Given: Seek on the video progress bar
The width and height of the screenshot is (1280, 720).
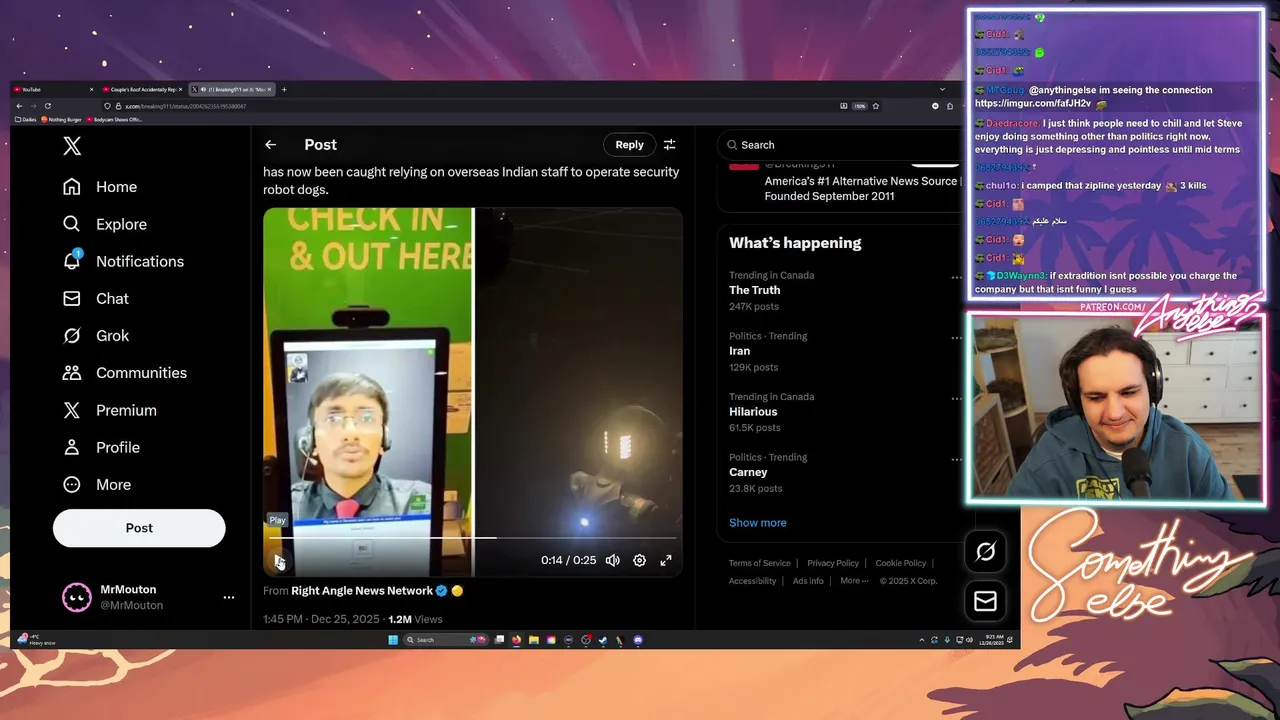Looking at the screenshot, I should pyautogui.click(x=472, y=538).
